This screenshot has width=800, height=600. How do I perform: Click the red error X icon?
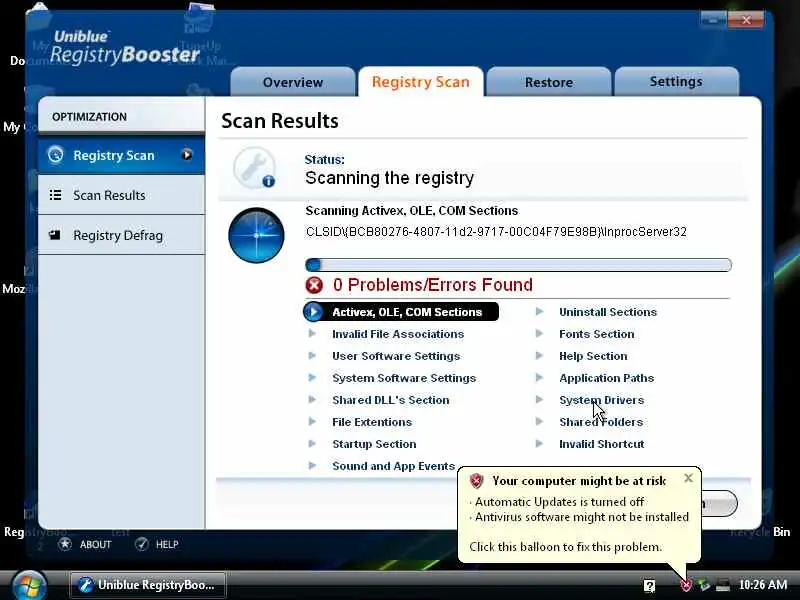click(x=314, y=285)
